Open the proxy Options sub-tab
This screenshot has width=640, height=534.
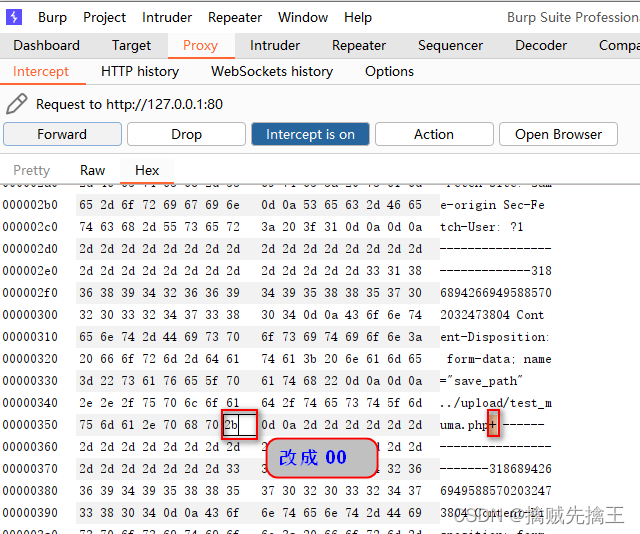point(389,71)
